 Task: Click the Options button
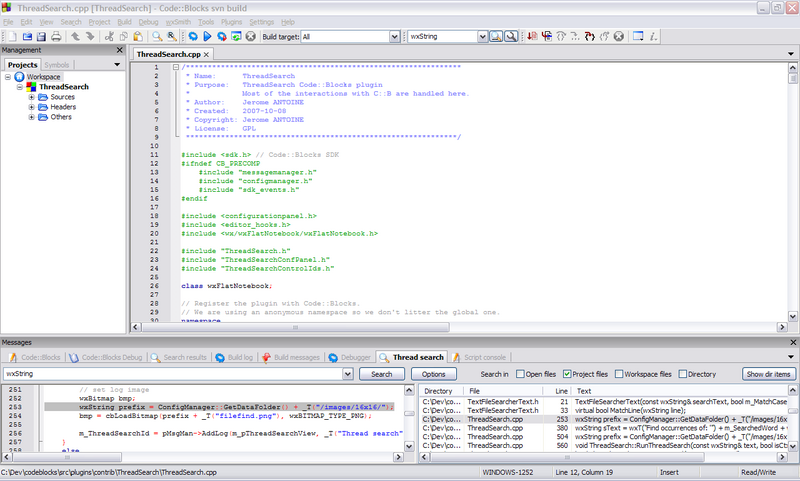(434, 374)
